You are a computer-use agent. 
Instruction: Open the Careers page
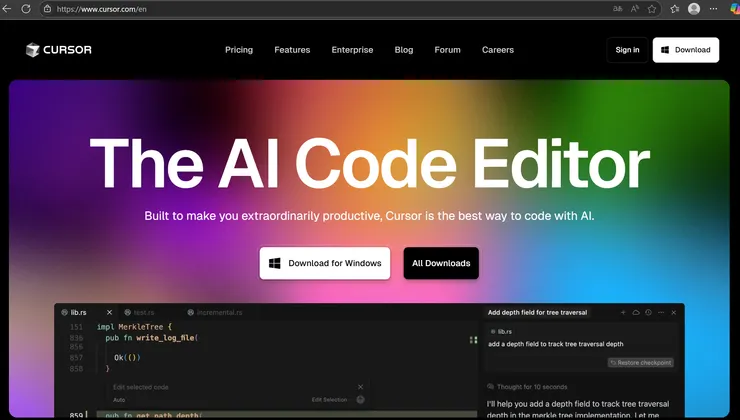point(498,50)
